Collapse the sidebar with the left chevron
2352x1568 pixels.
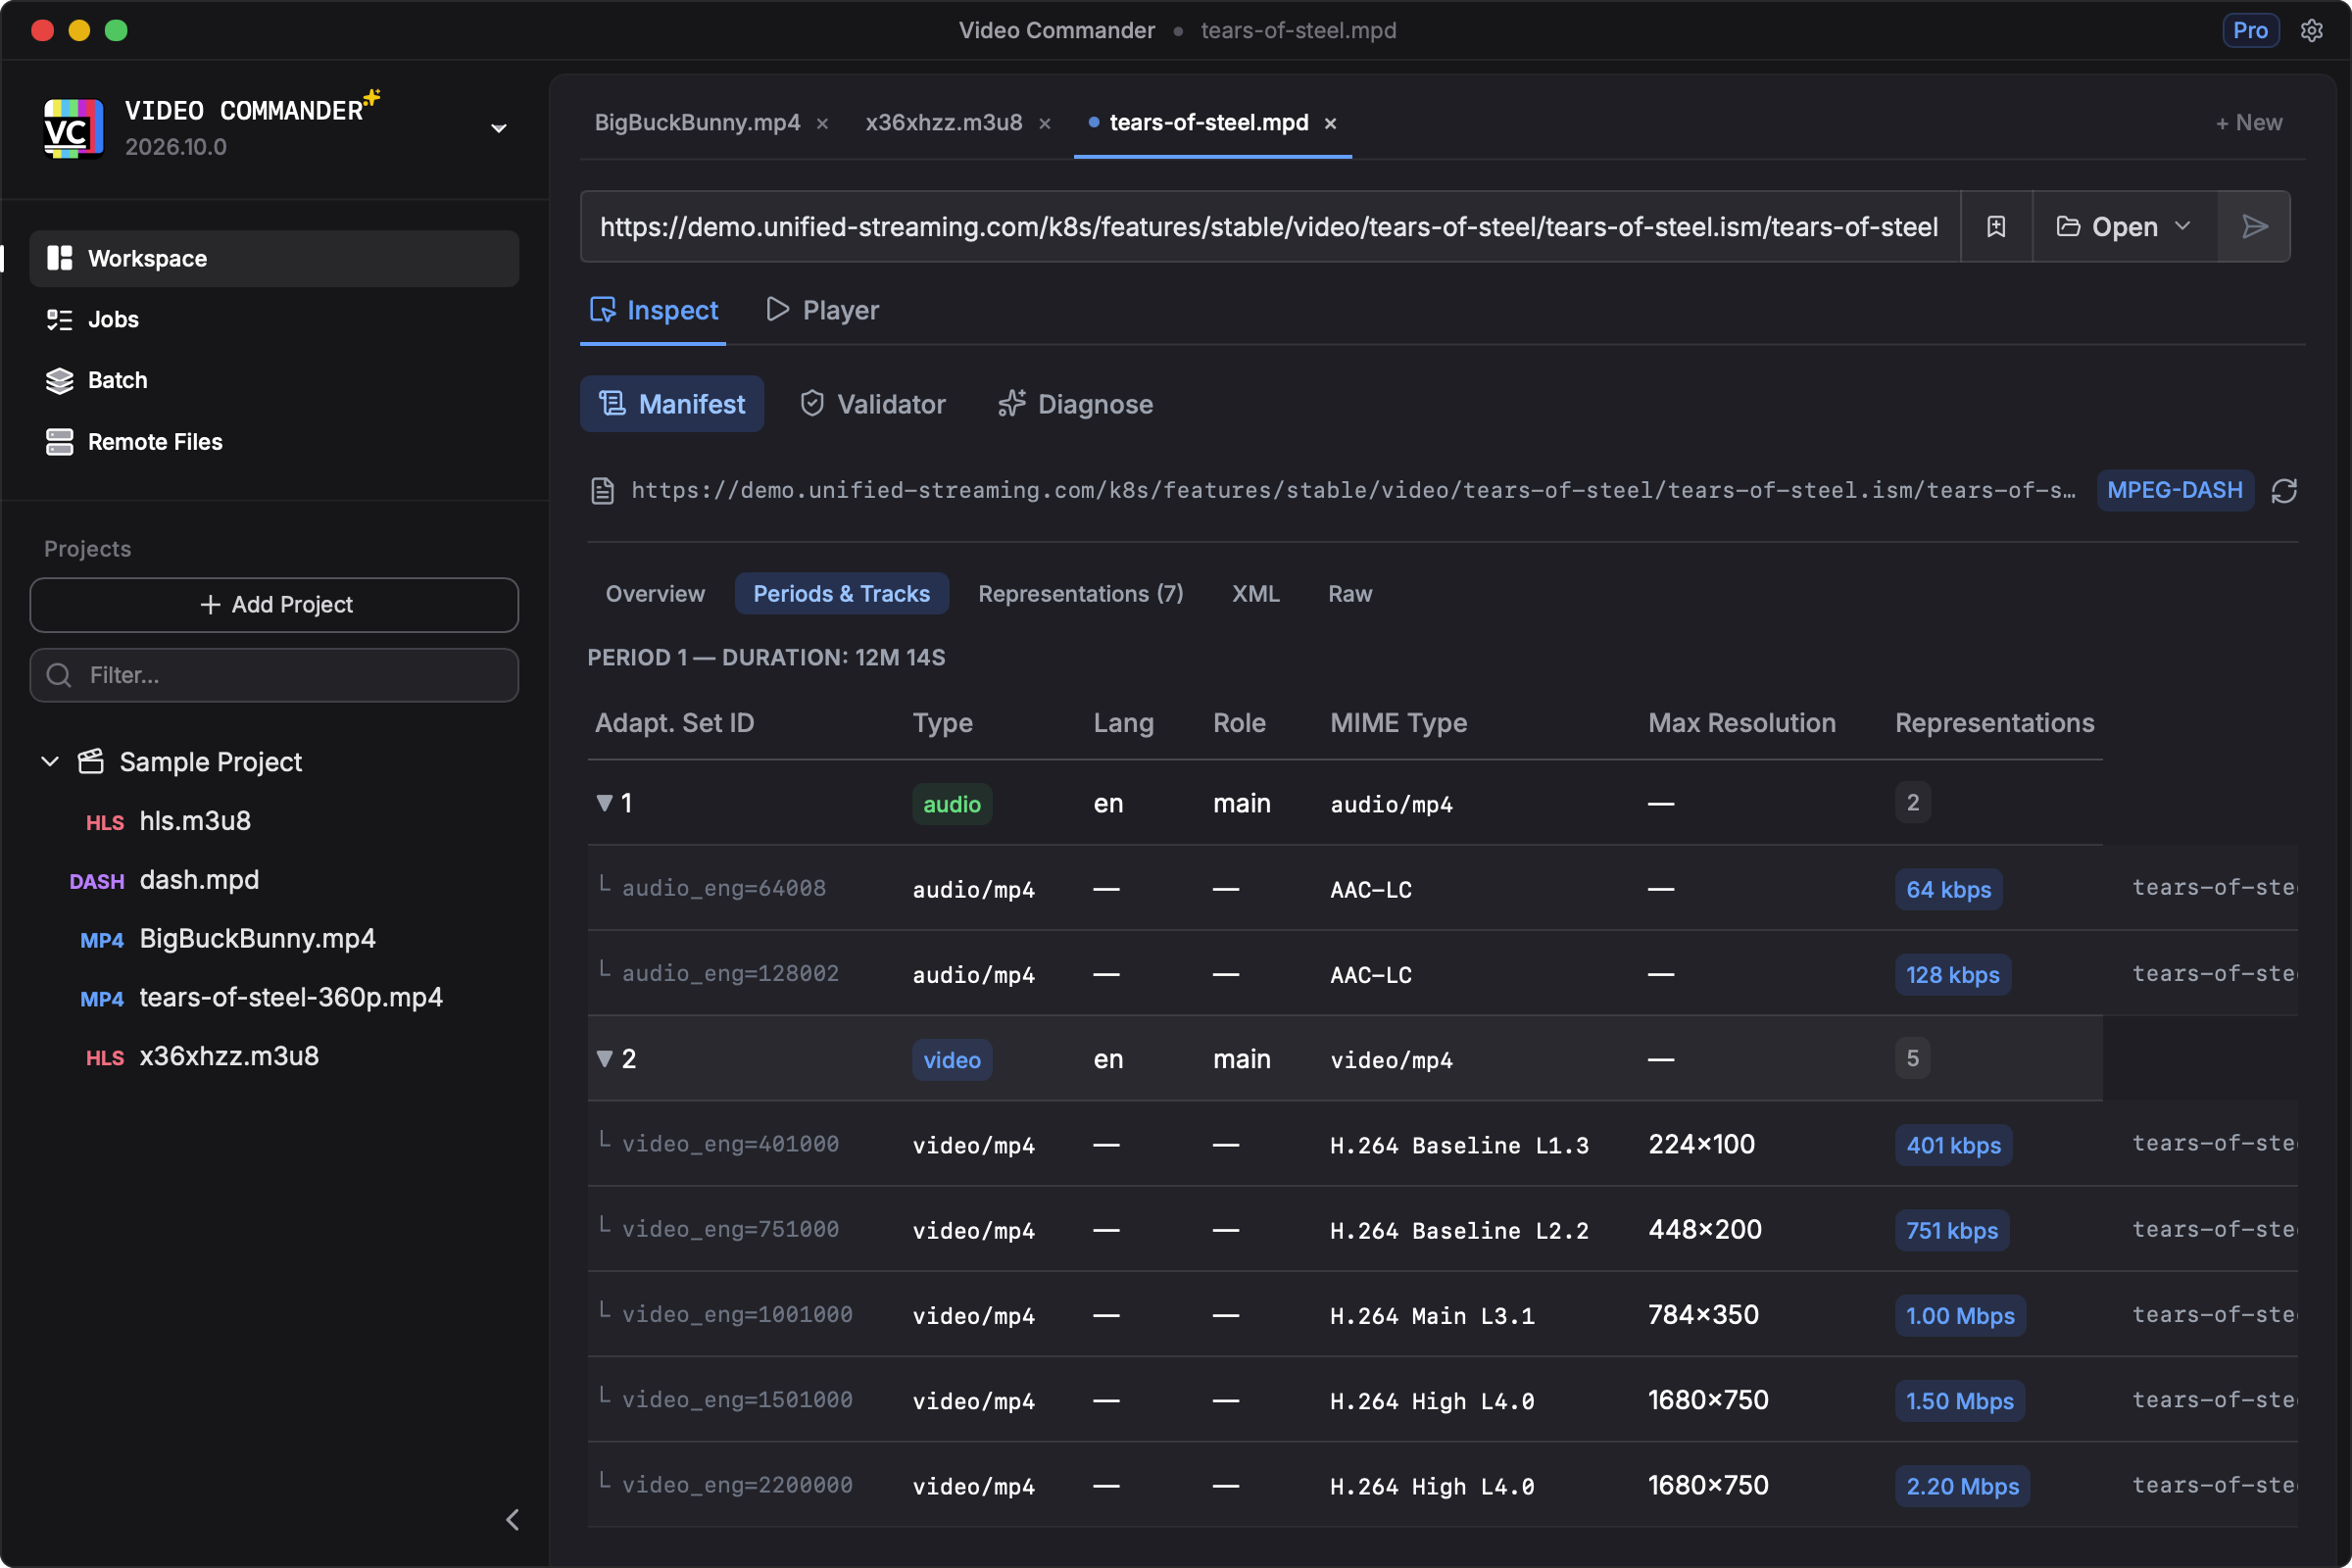pos(512,1520)
